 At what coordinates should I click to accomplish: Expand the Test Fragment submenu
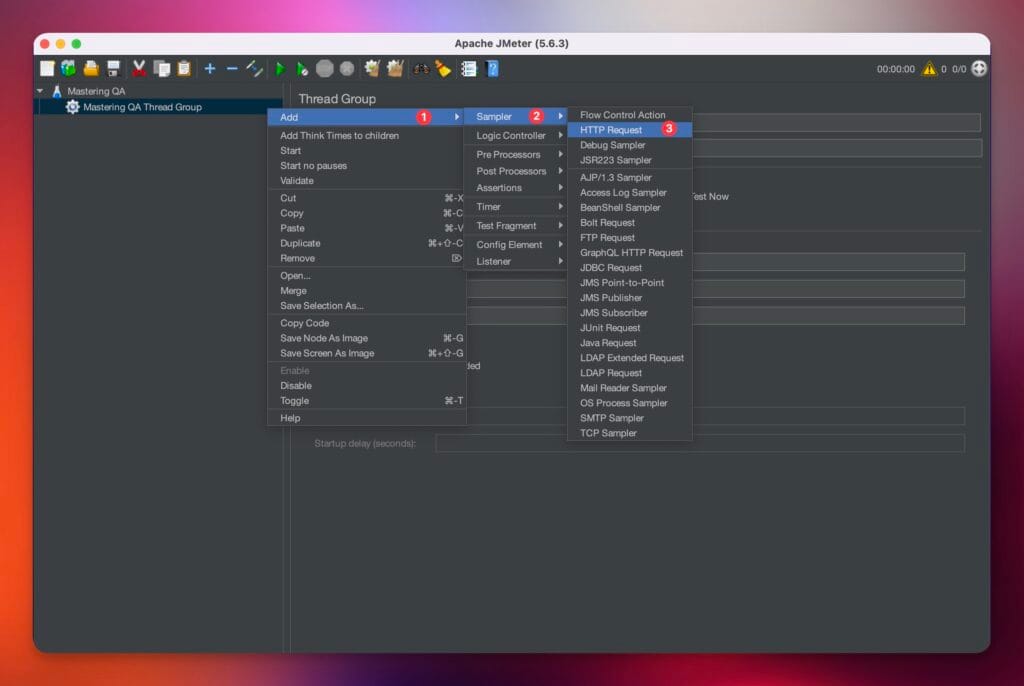click(x=515, y=225)
